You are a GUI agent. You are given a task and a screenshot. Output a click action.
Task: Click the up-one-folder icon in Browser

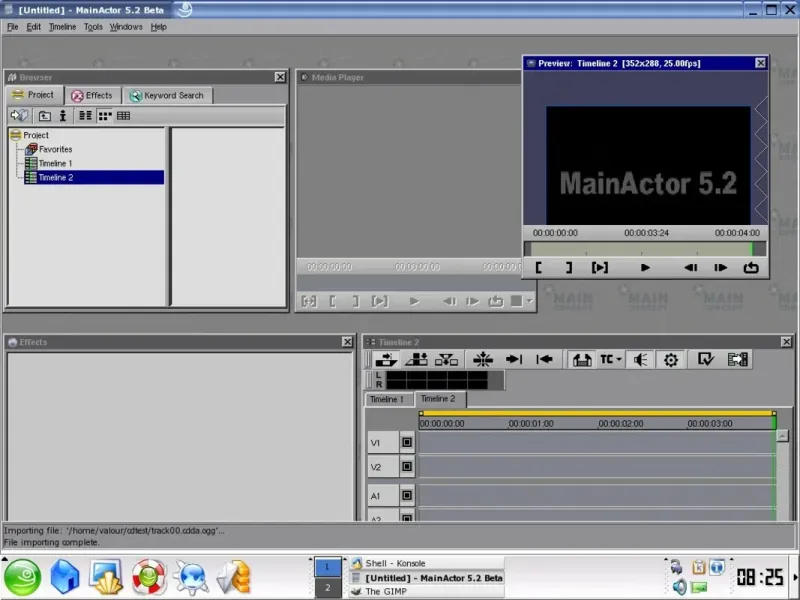pos(45,116)
